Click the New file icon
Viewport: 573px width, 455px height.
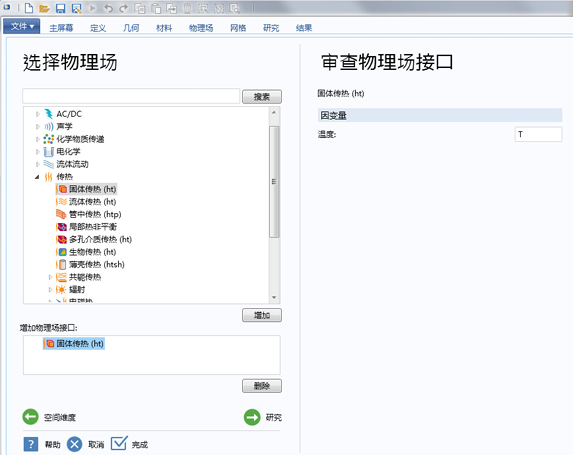[x=29, y=8]
